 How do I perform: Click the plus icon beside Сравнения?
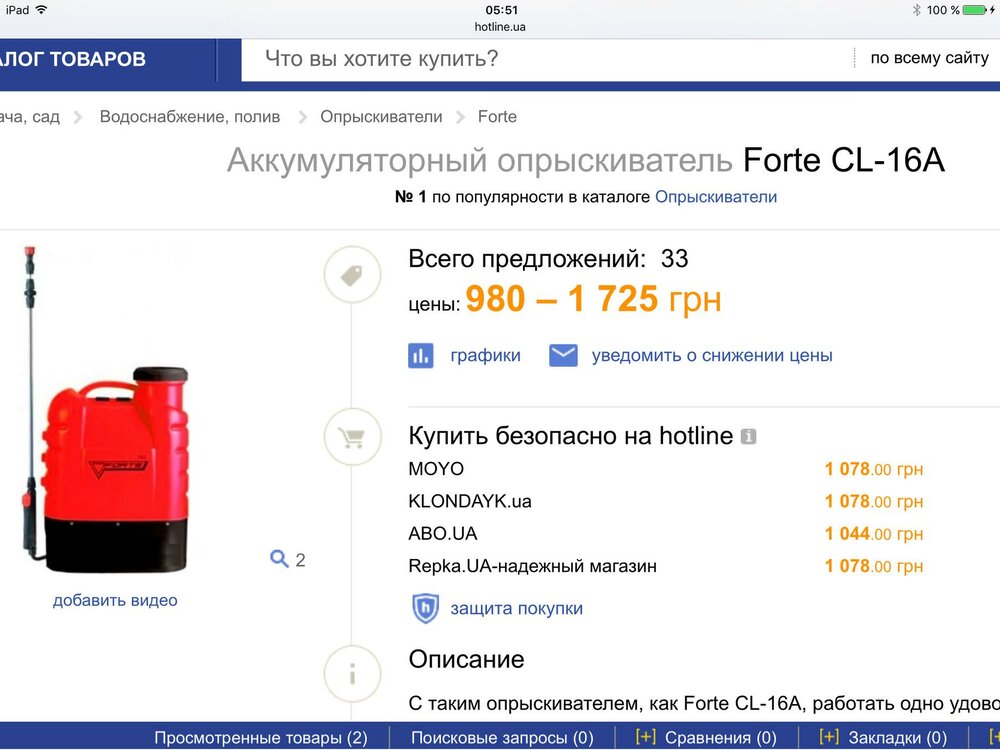coord(645,738)
